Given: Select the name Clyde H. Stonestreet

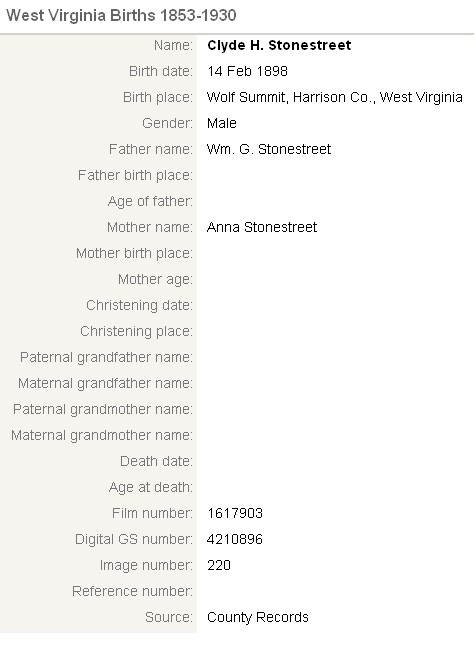Looking at the screenshot, I should 279,45.
